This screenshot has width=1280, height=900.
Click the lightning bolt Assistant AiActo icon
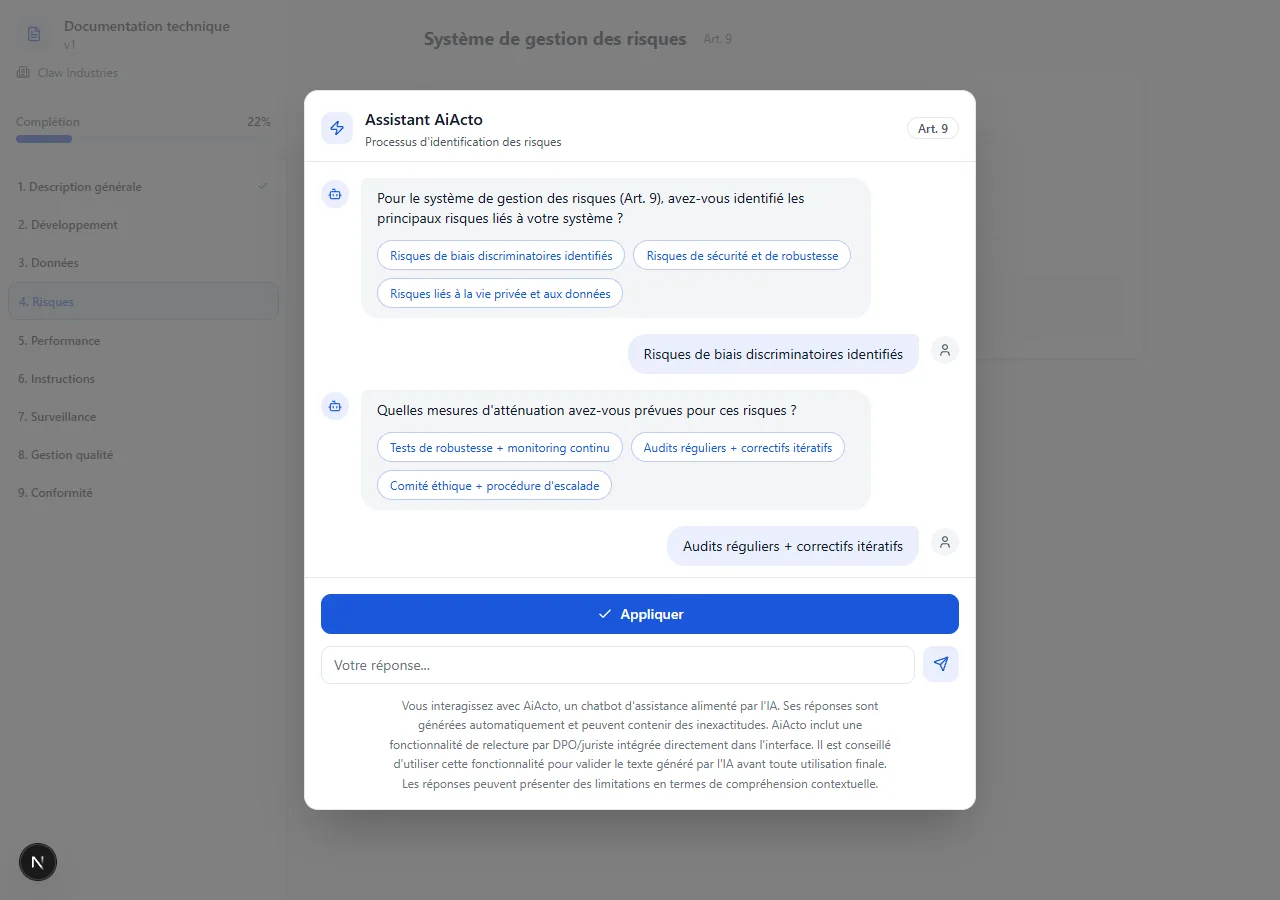pos(337,128)
